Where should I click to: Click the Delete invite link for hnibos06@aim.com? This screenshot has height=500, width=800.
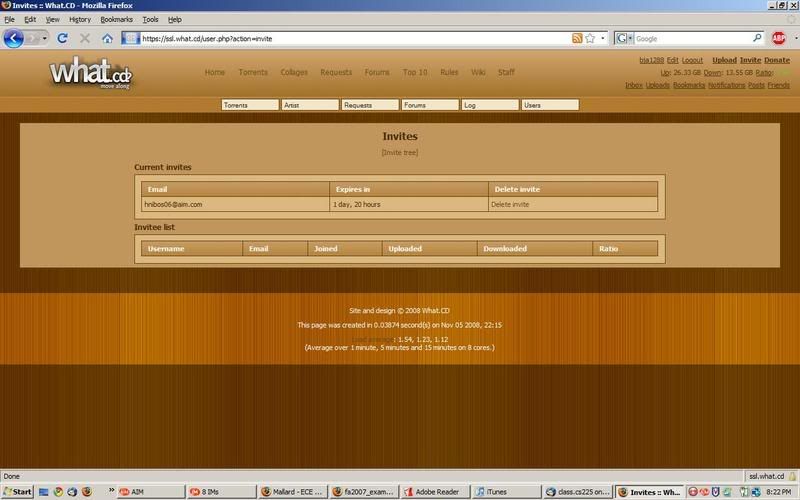pos(510,204)
